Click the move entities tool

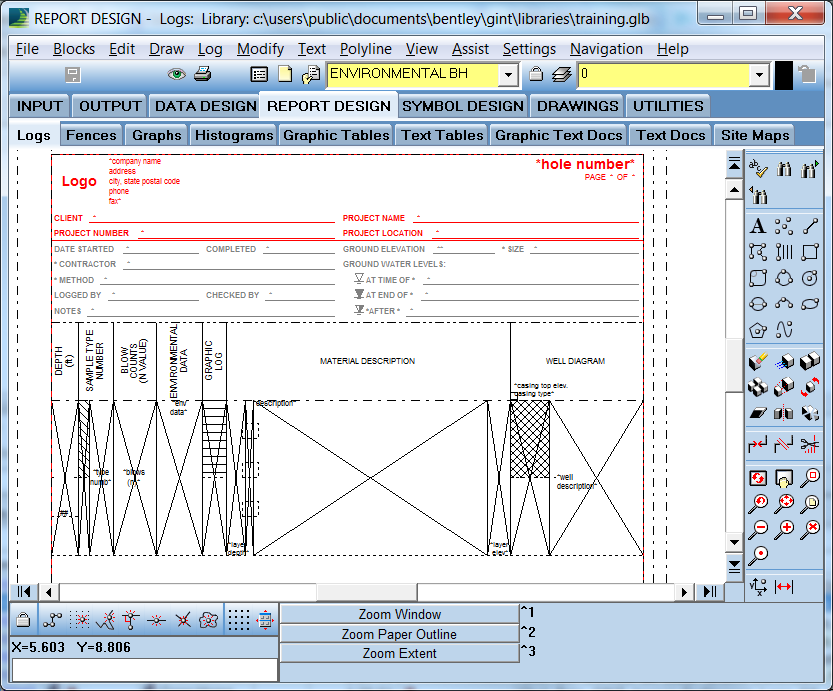coord(784,361)
